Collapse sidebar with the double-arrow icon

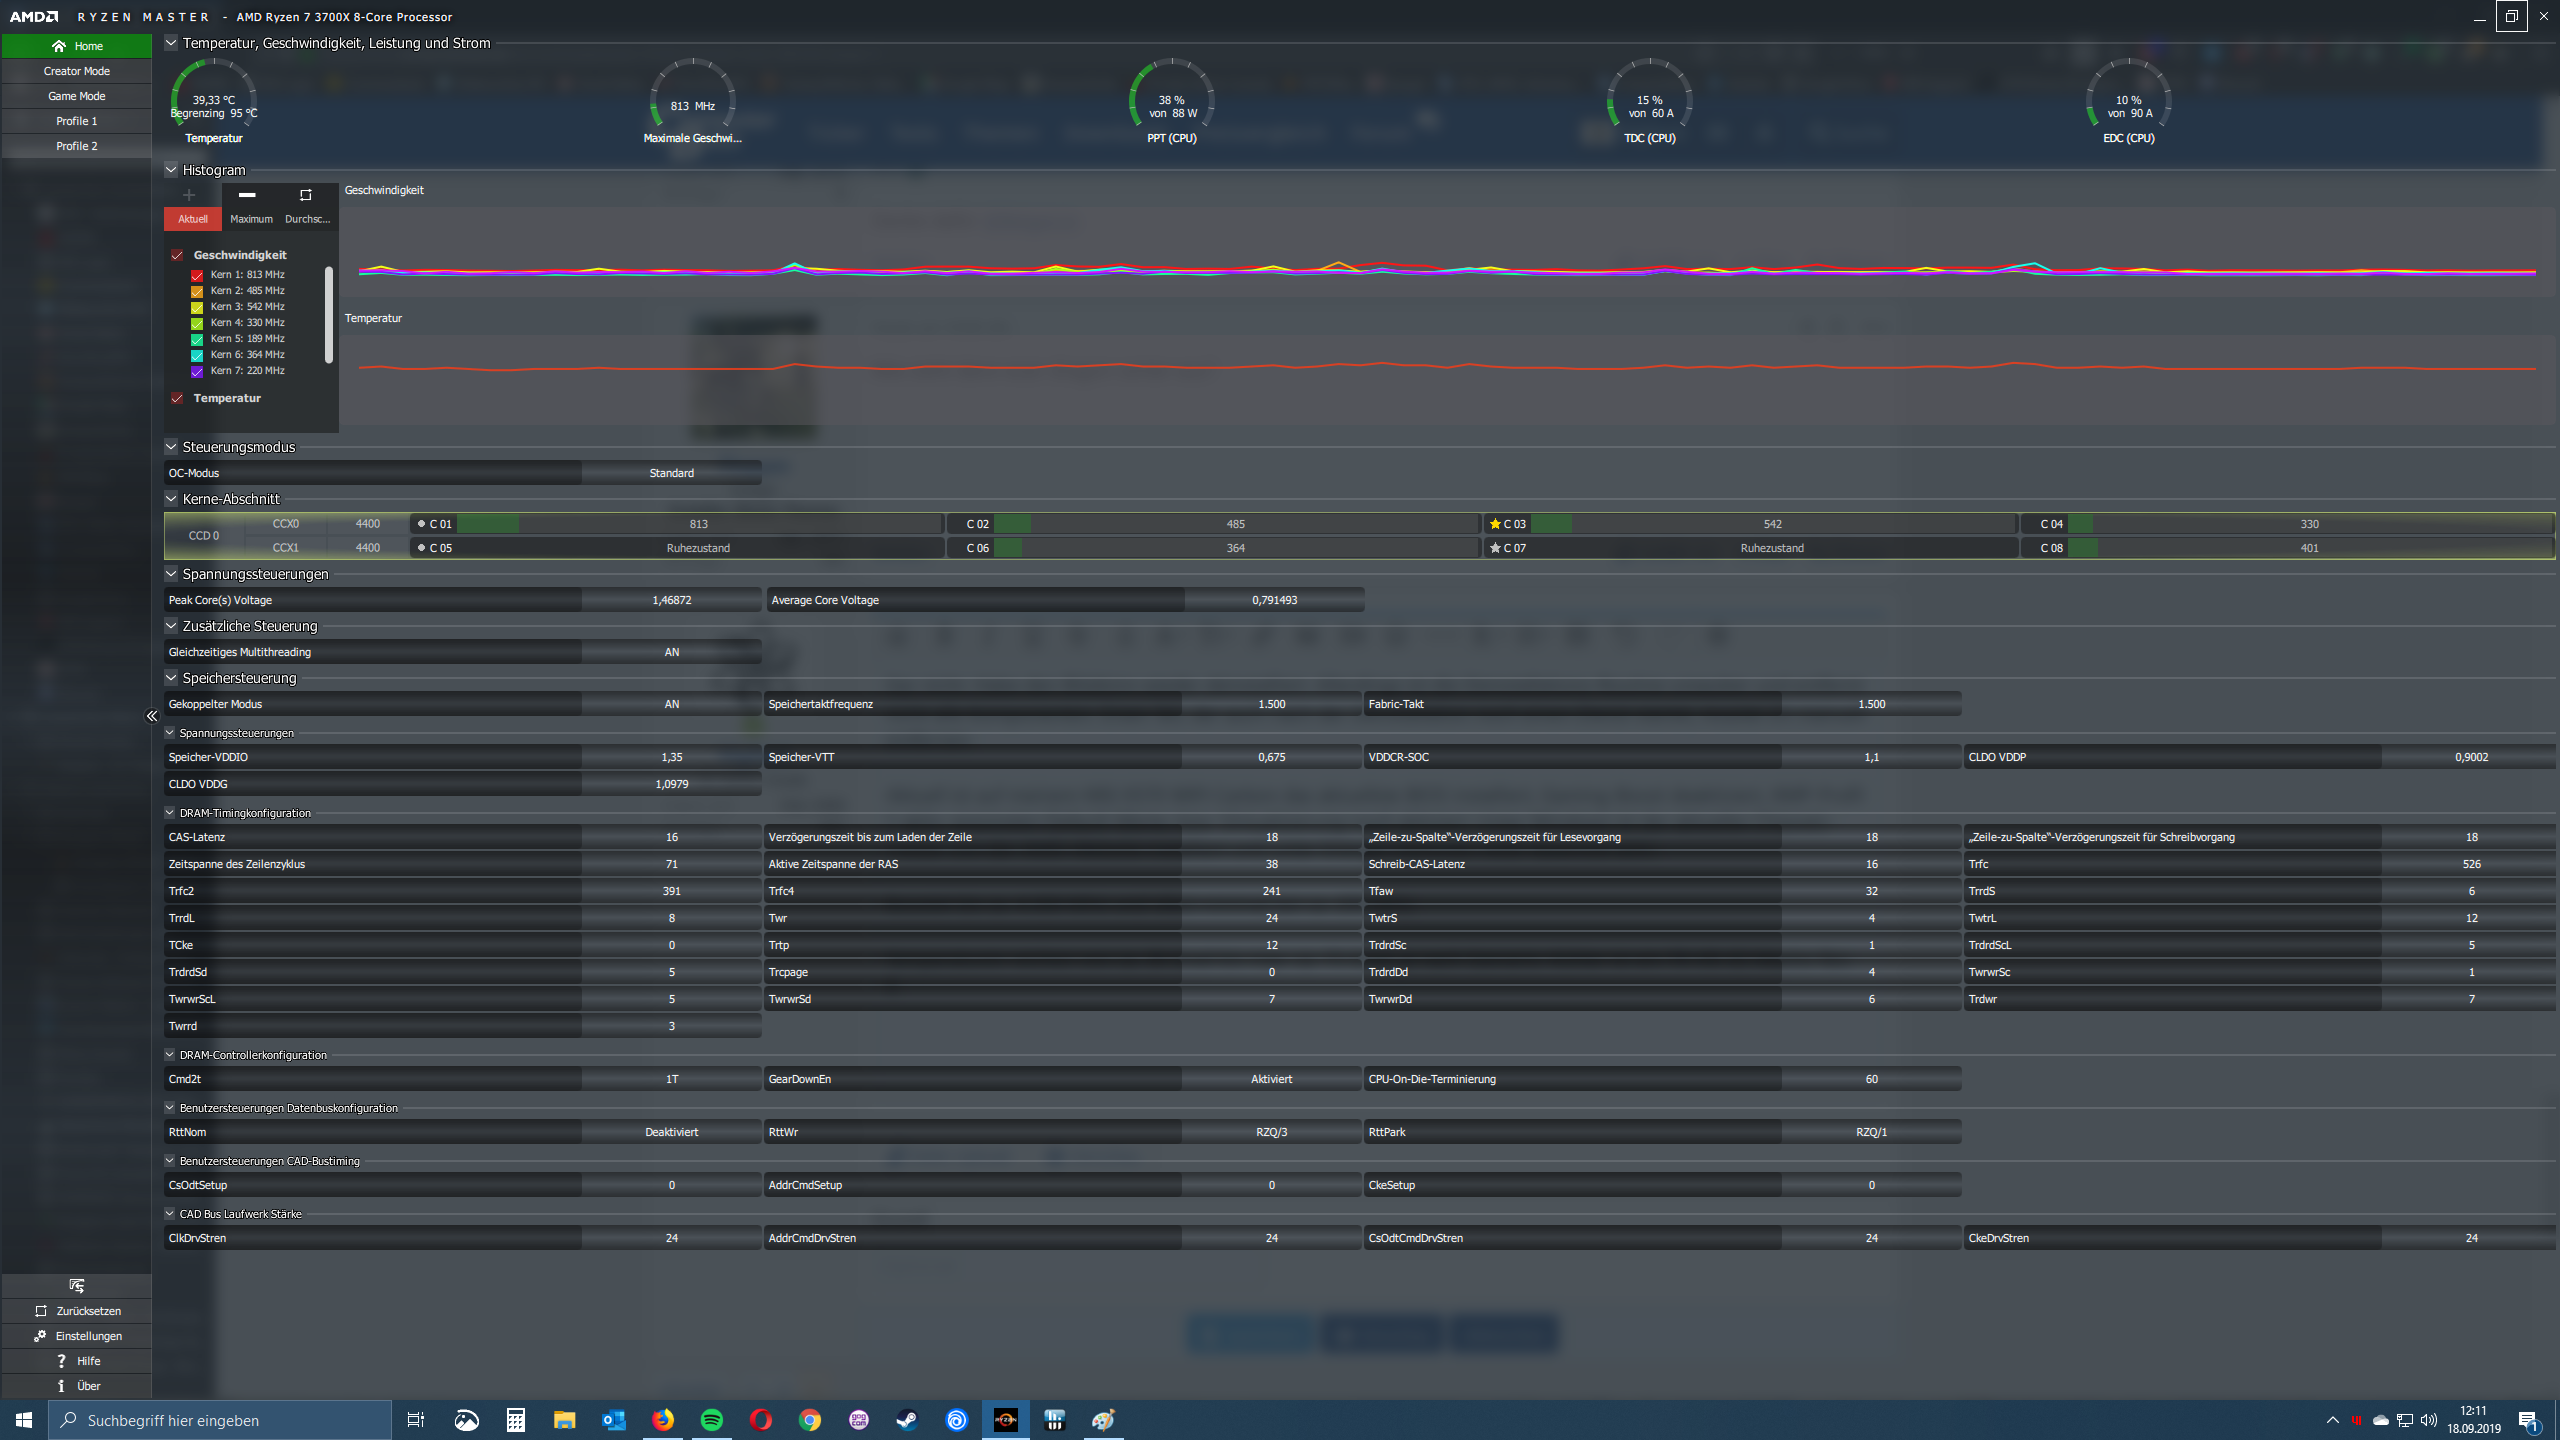[152, 716]
